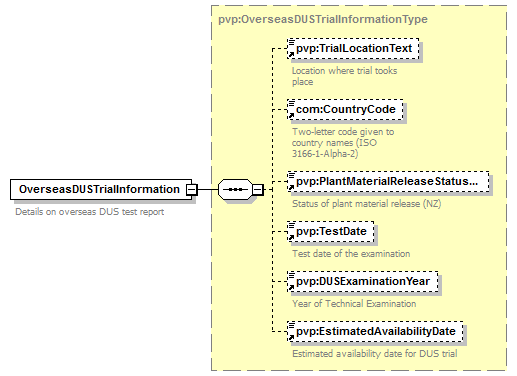Click the reference arrow icon on pvp:TestDate
This screenshot has height=376, width=517.
coord(291,237)
